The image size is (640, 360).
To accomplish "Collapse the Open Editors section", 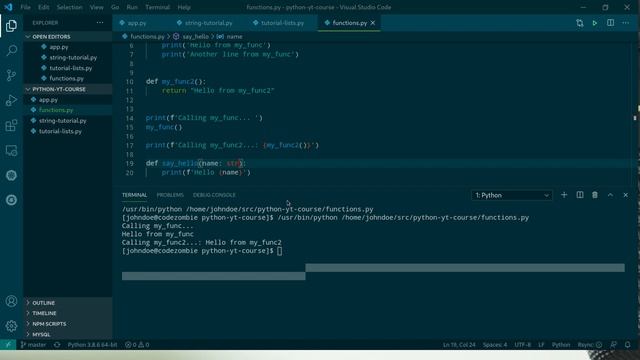I will pos(68,37).
